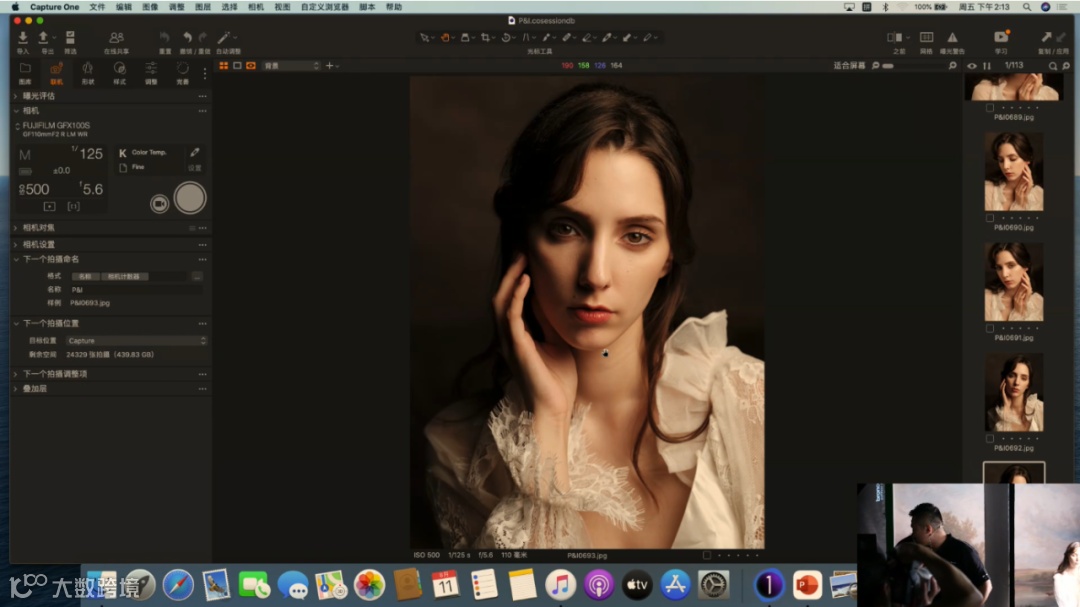Screen dimensions: 1080x607
Task: Switch to the 样式 styles tab
Action: tap(119, 72)
